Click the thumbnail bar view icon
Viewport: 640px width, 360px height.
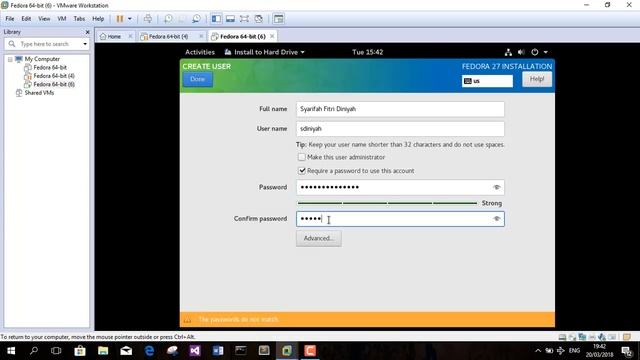230,19
